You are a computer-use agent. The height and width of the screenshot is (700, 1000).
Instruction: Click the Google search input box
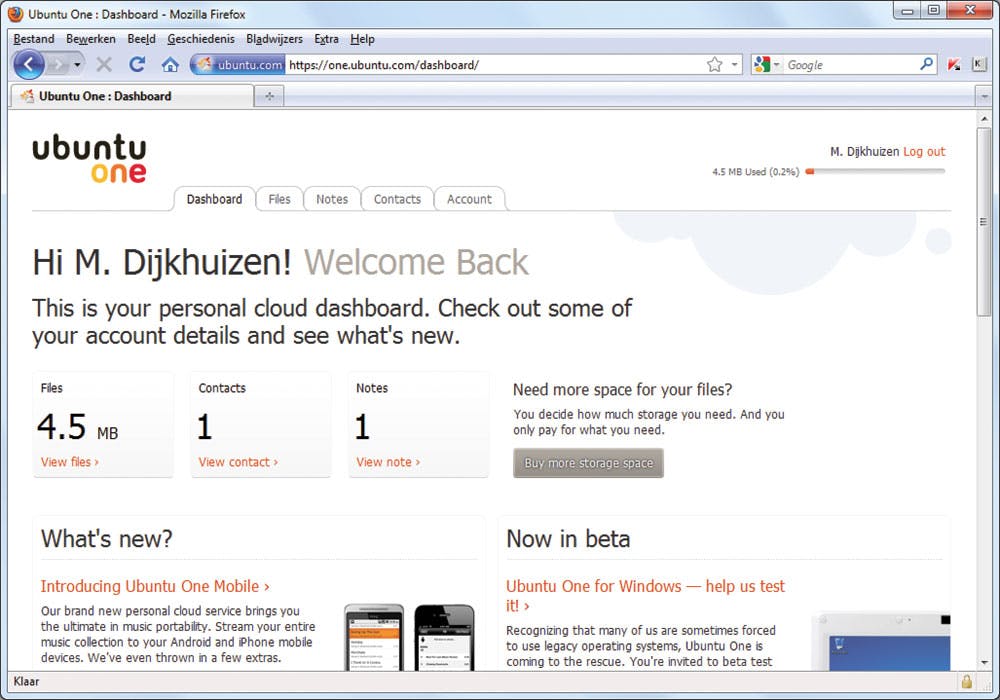pyautogui.click(x=851, y=64)
